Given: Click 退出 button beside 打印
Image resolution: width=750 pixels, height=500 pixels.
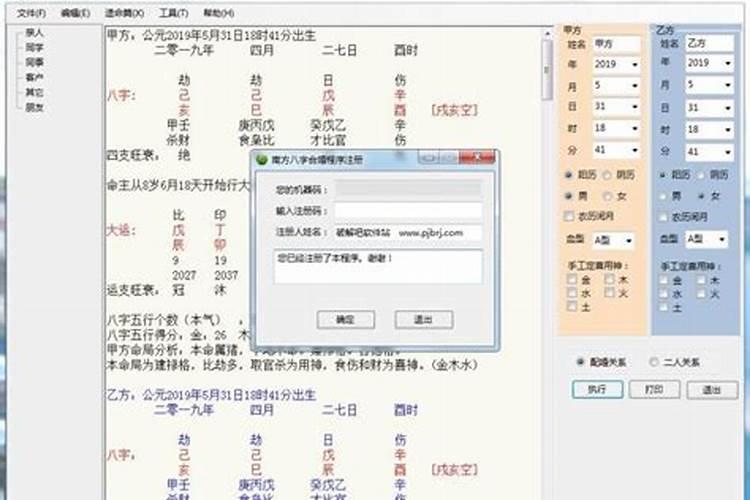Looking at the screenshot, I should click(x=712, y=390).
